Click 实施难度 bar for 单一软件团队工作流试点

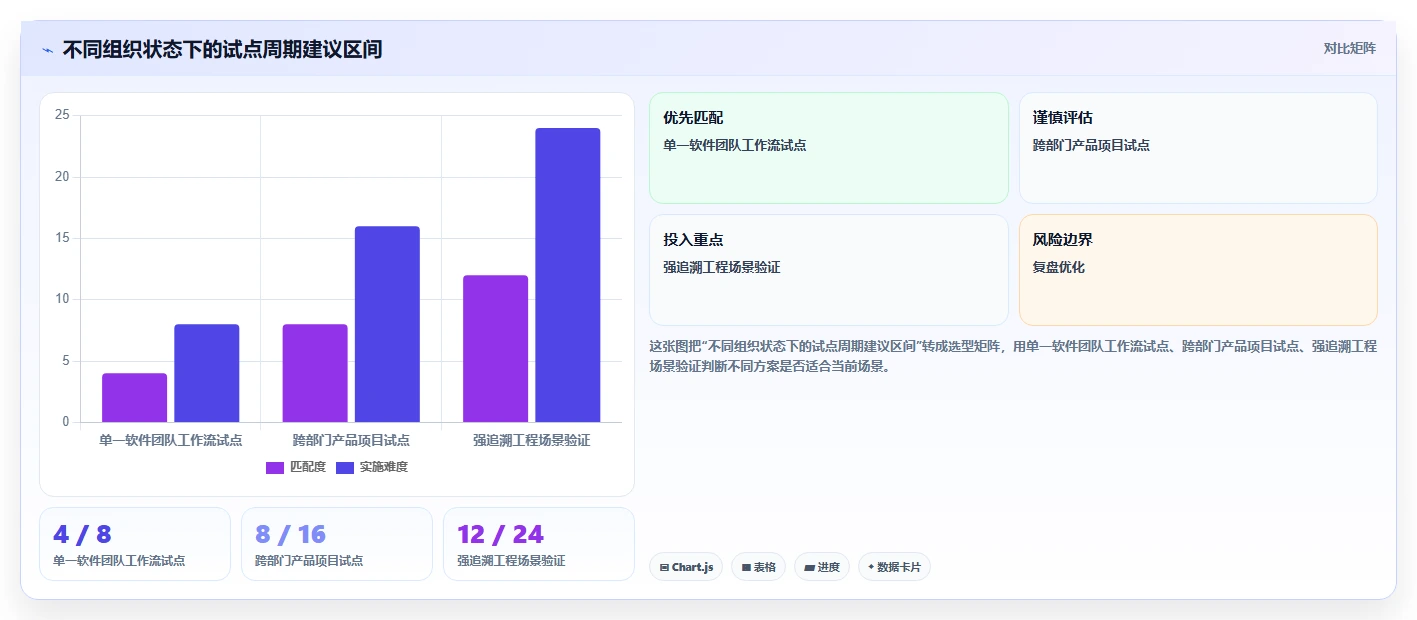click(x=207, y=373)
